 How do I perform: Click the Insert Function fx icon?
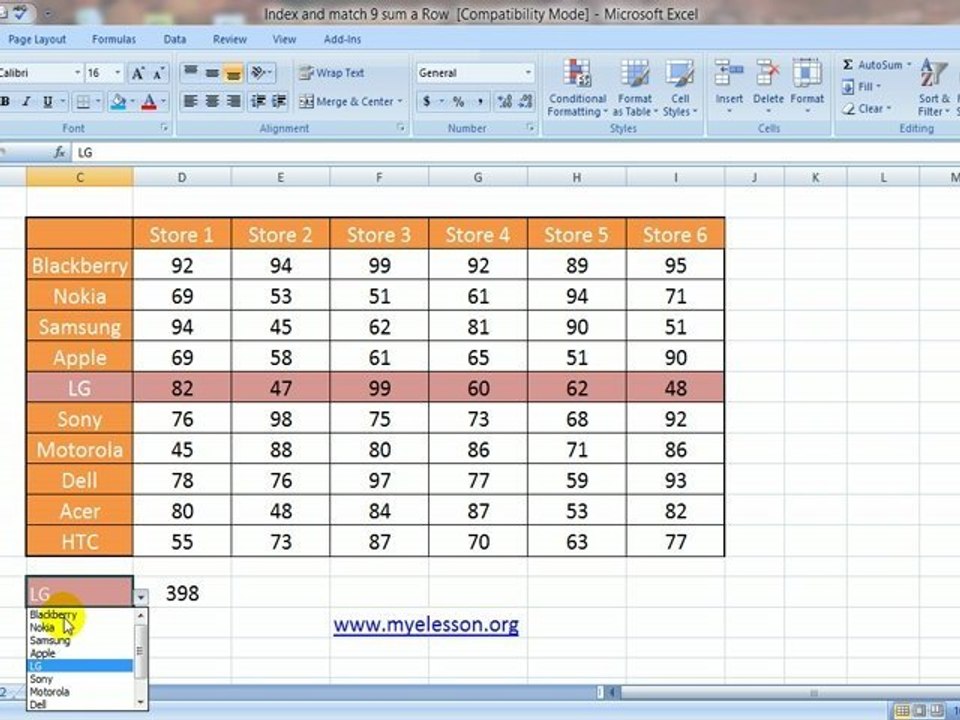59,152
